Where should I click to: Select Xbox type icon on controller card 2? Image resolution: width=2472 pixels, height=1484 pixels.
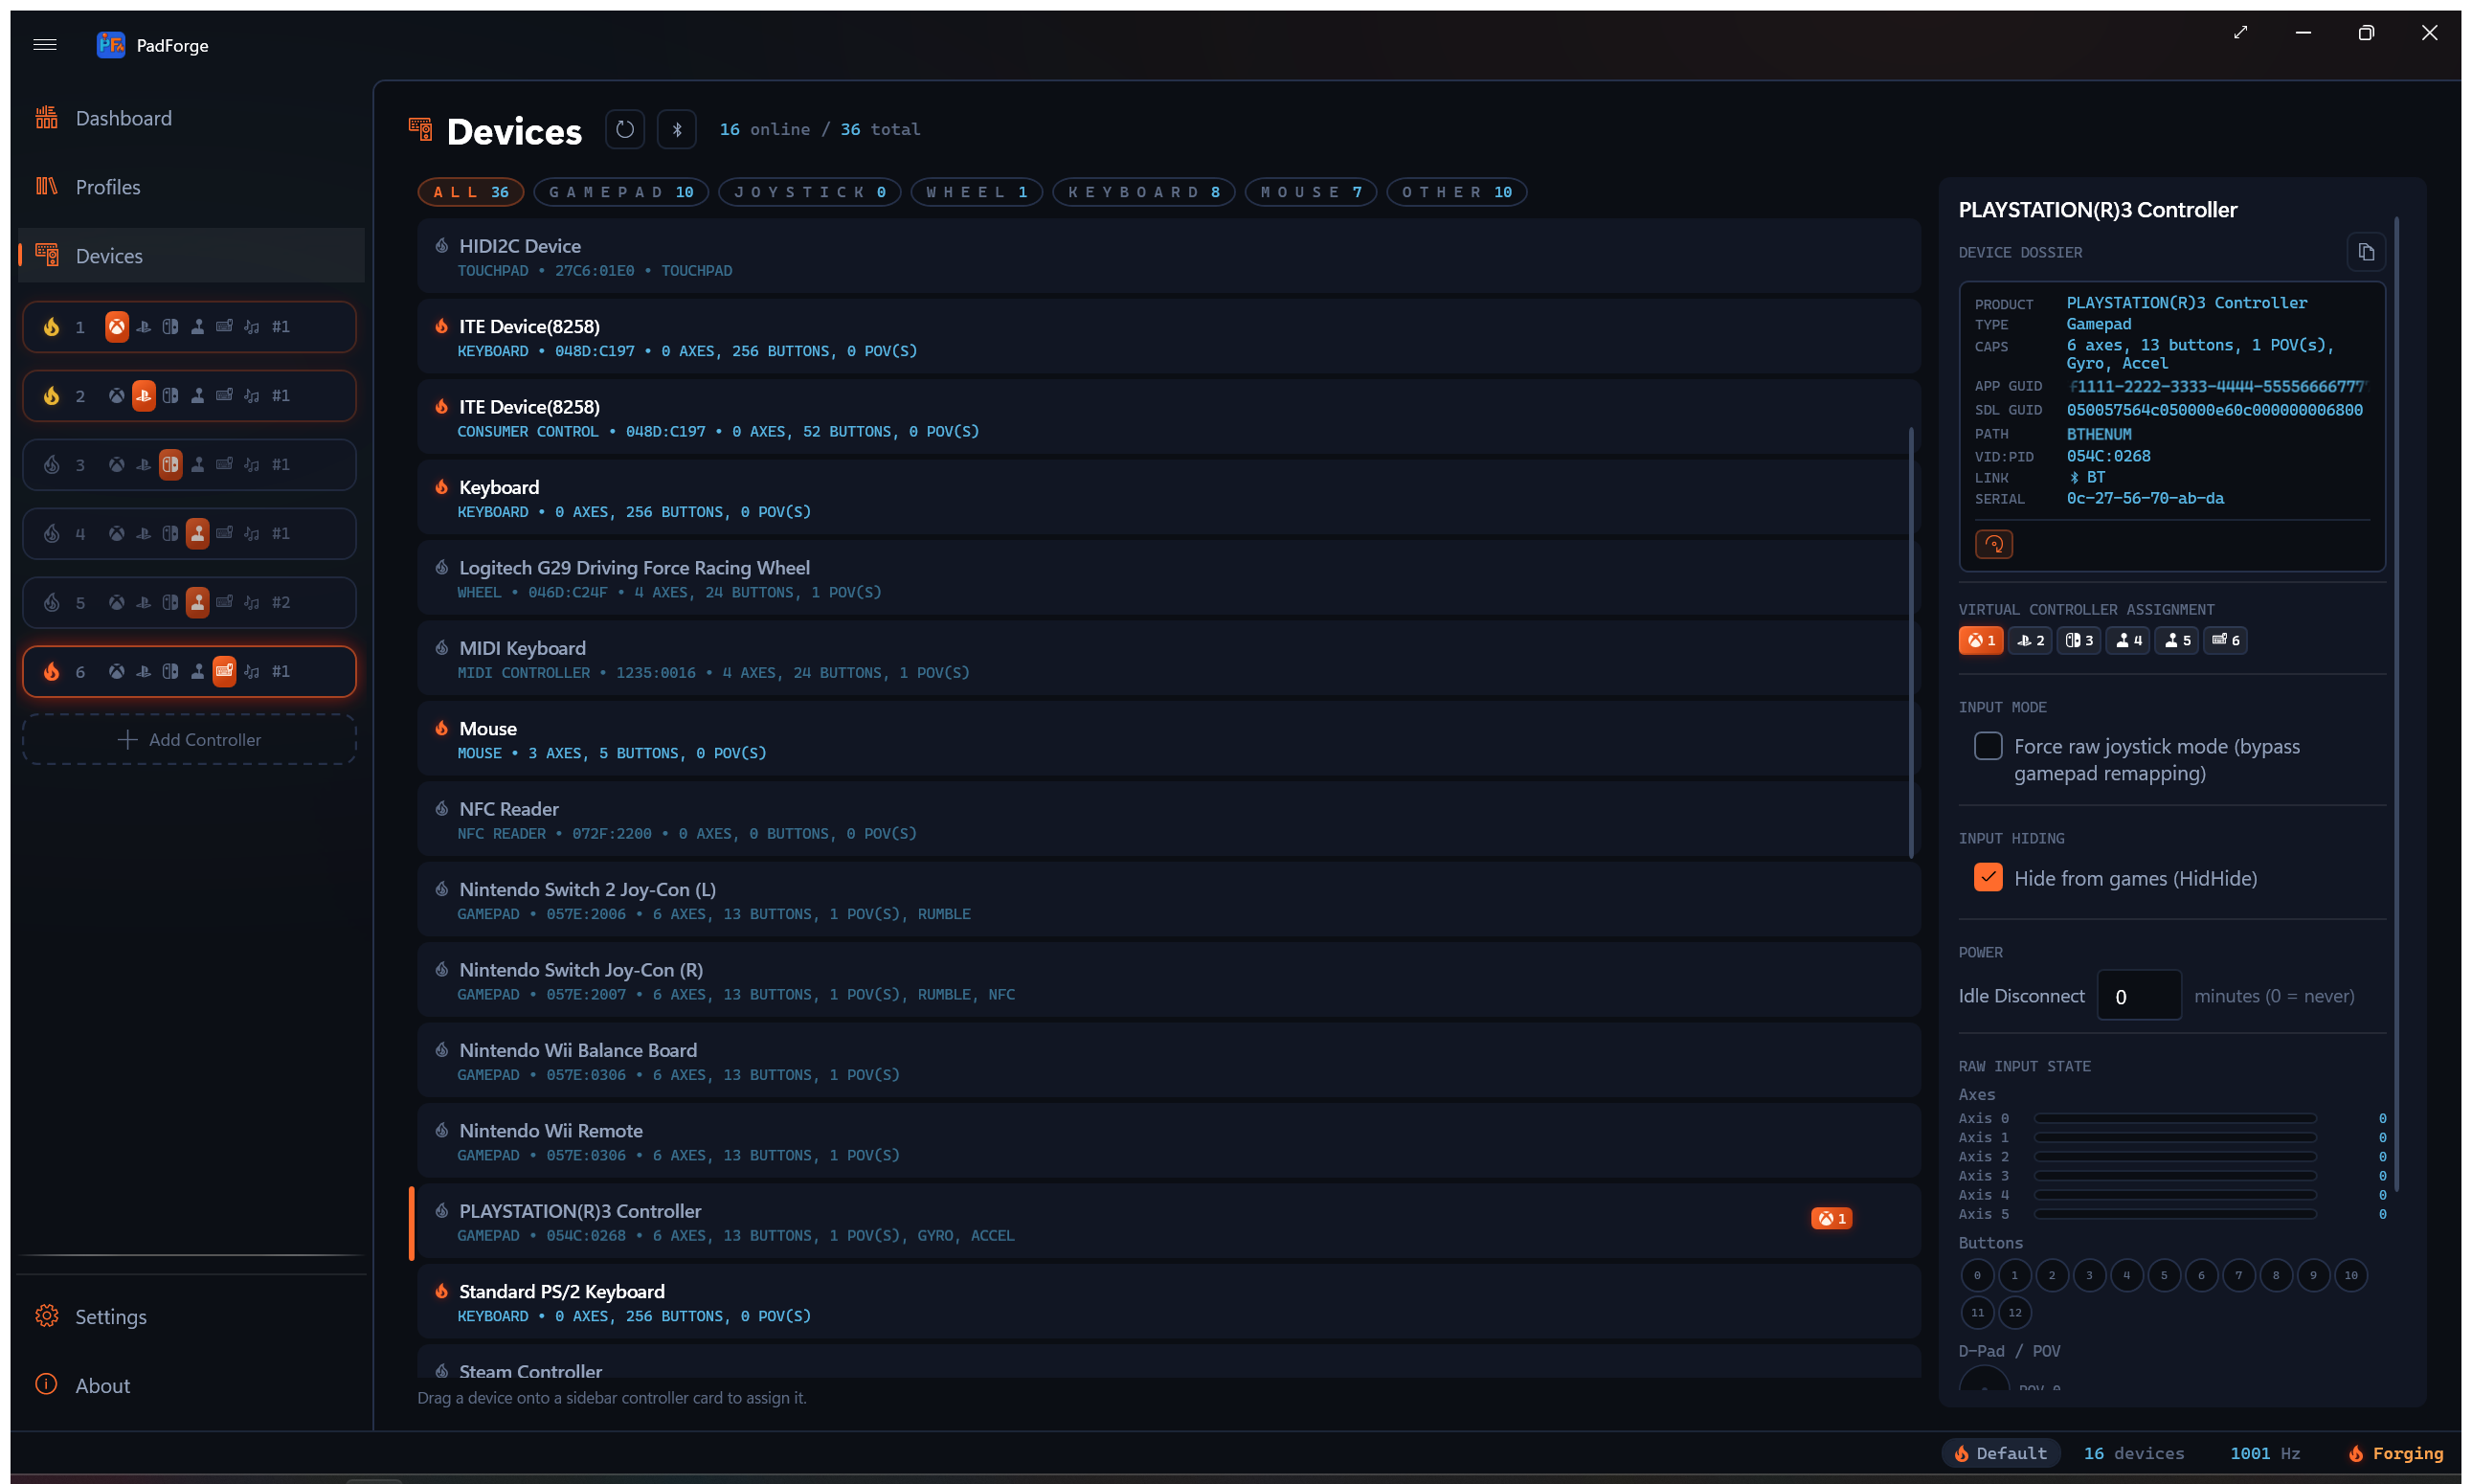tap(117, 396)
